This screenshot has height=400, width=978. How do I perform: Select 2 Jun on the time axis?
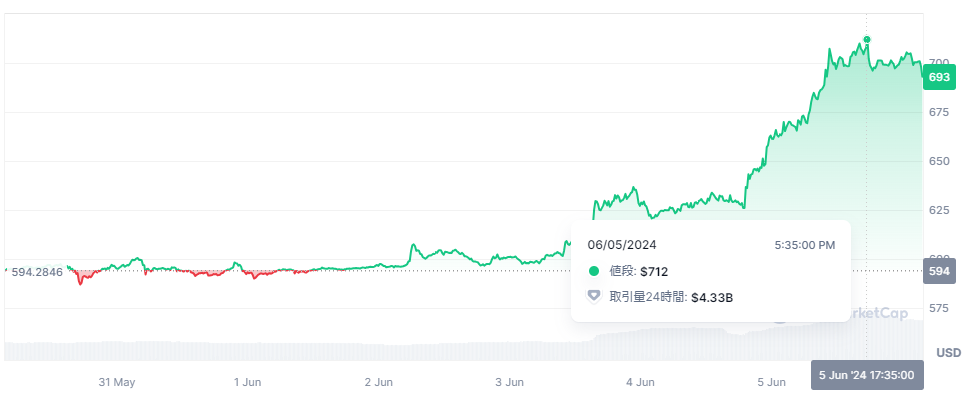tap(378, 382)
